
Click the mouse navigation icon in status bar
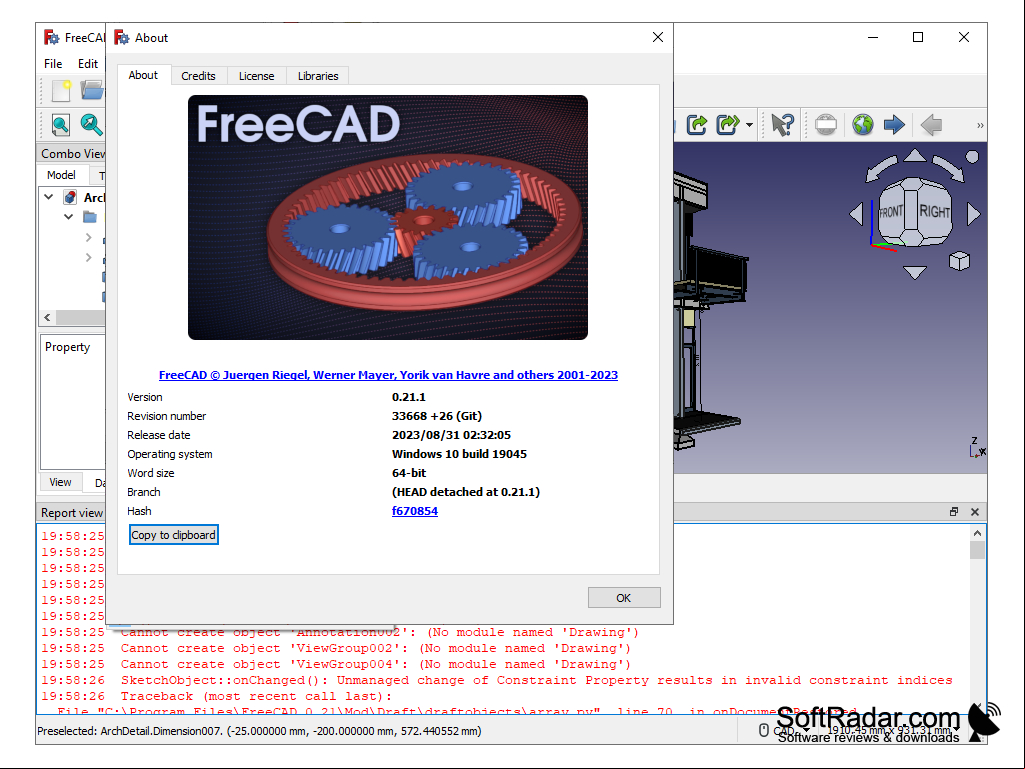pyautogui.click(x=764, y=730)
